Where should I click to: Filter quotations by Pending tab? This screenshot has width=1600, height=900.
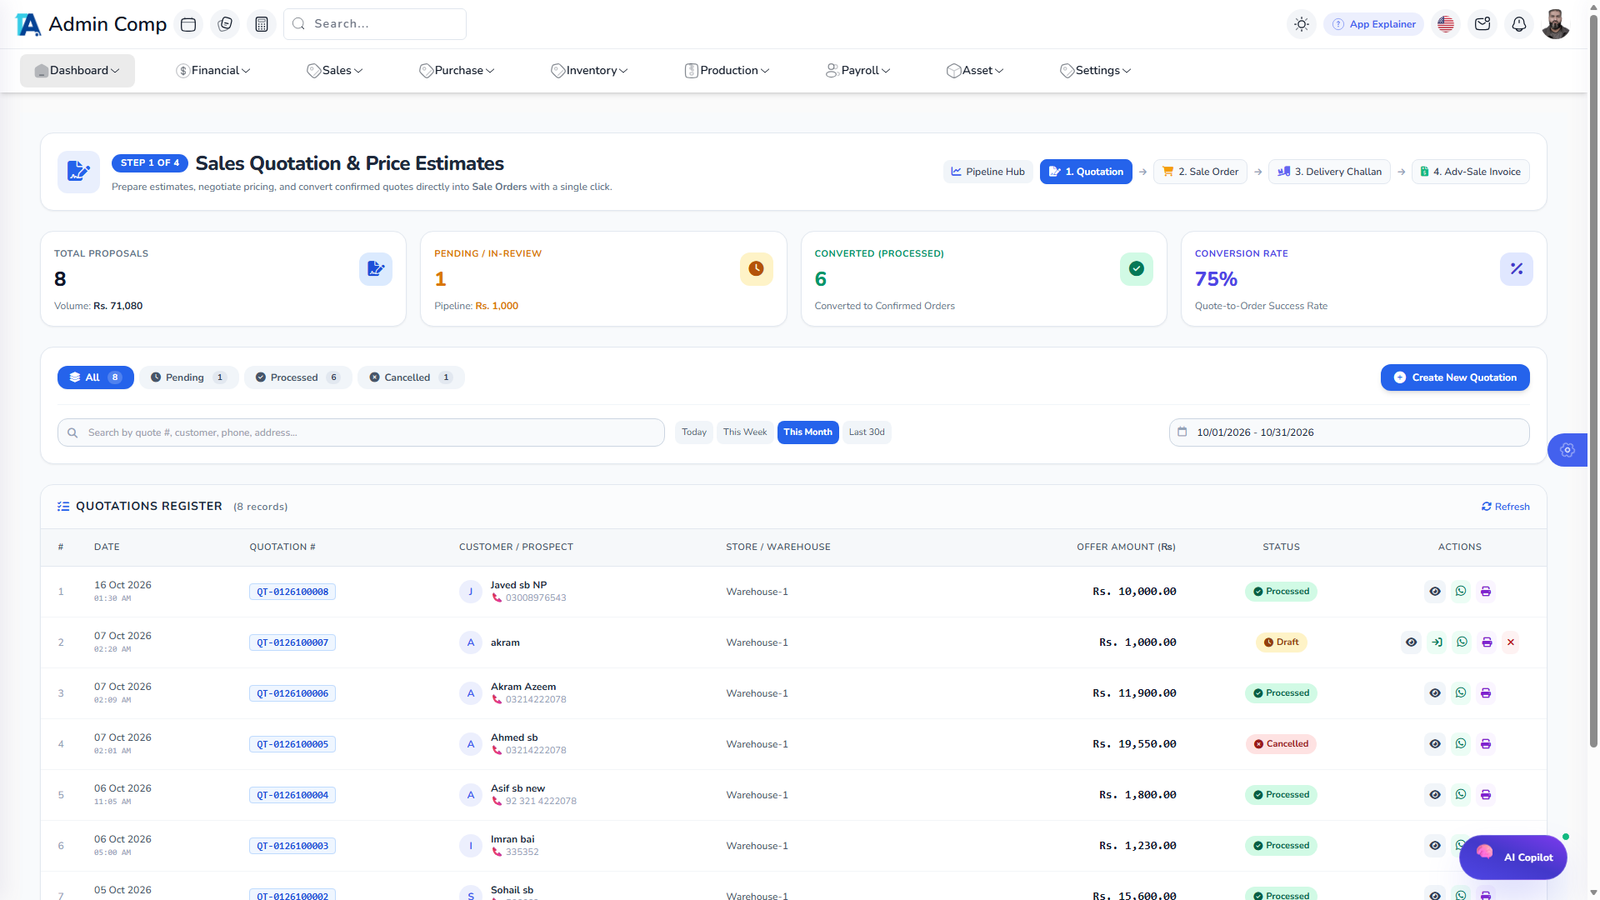[x=188, y=378]
